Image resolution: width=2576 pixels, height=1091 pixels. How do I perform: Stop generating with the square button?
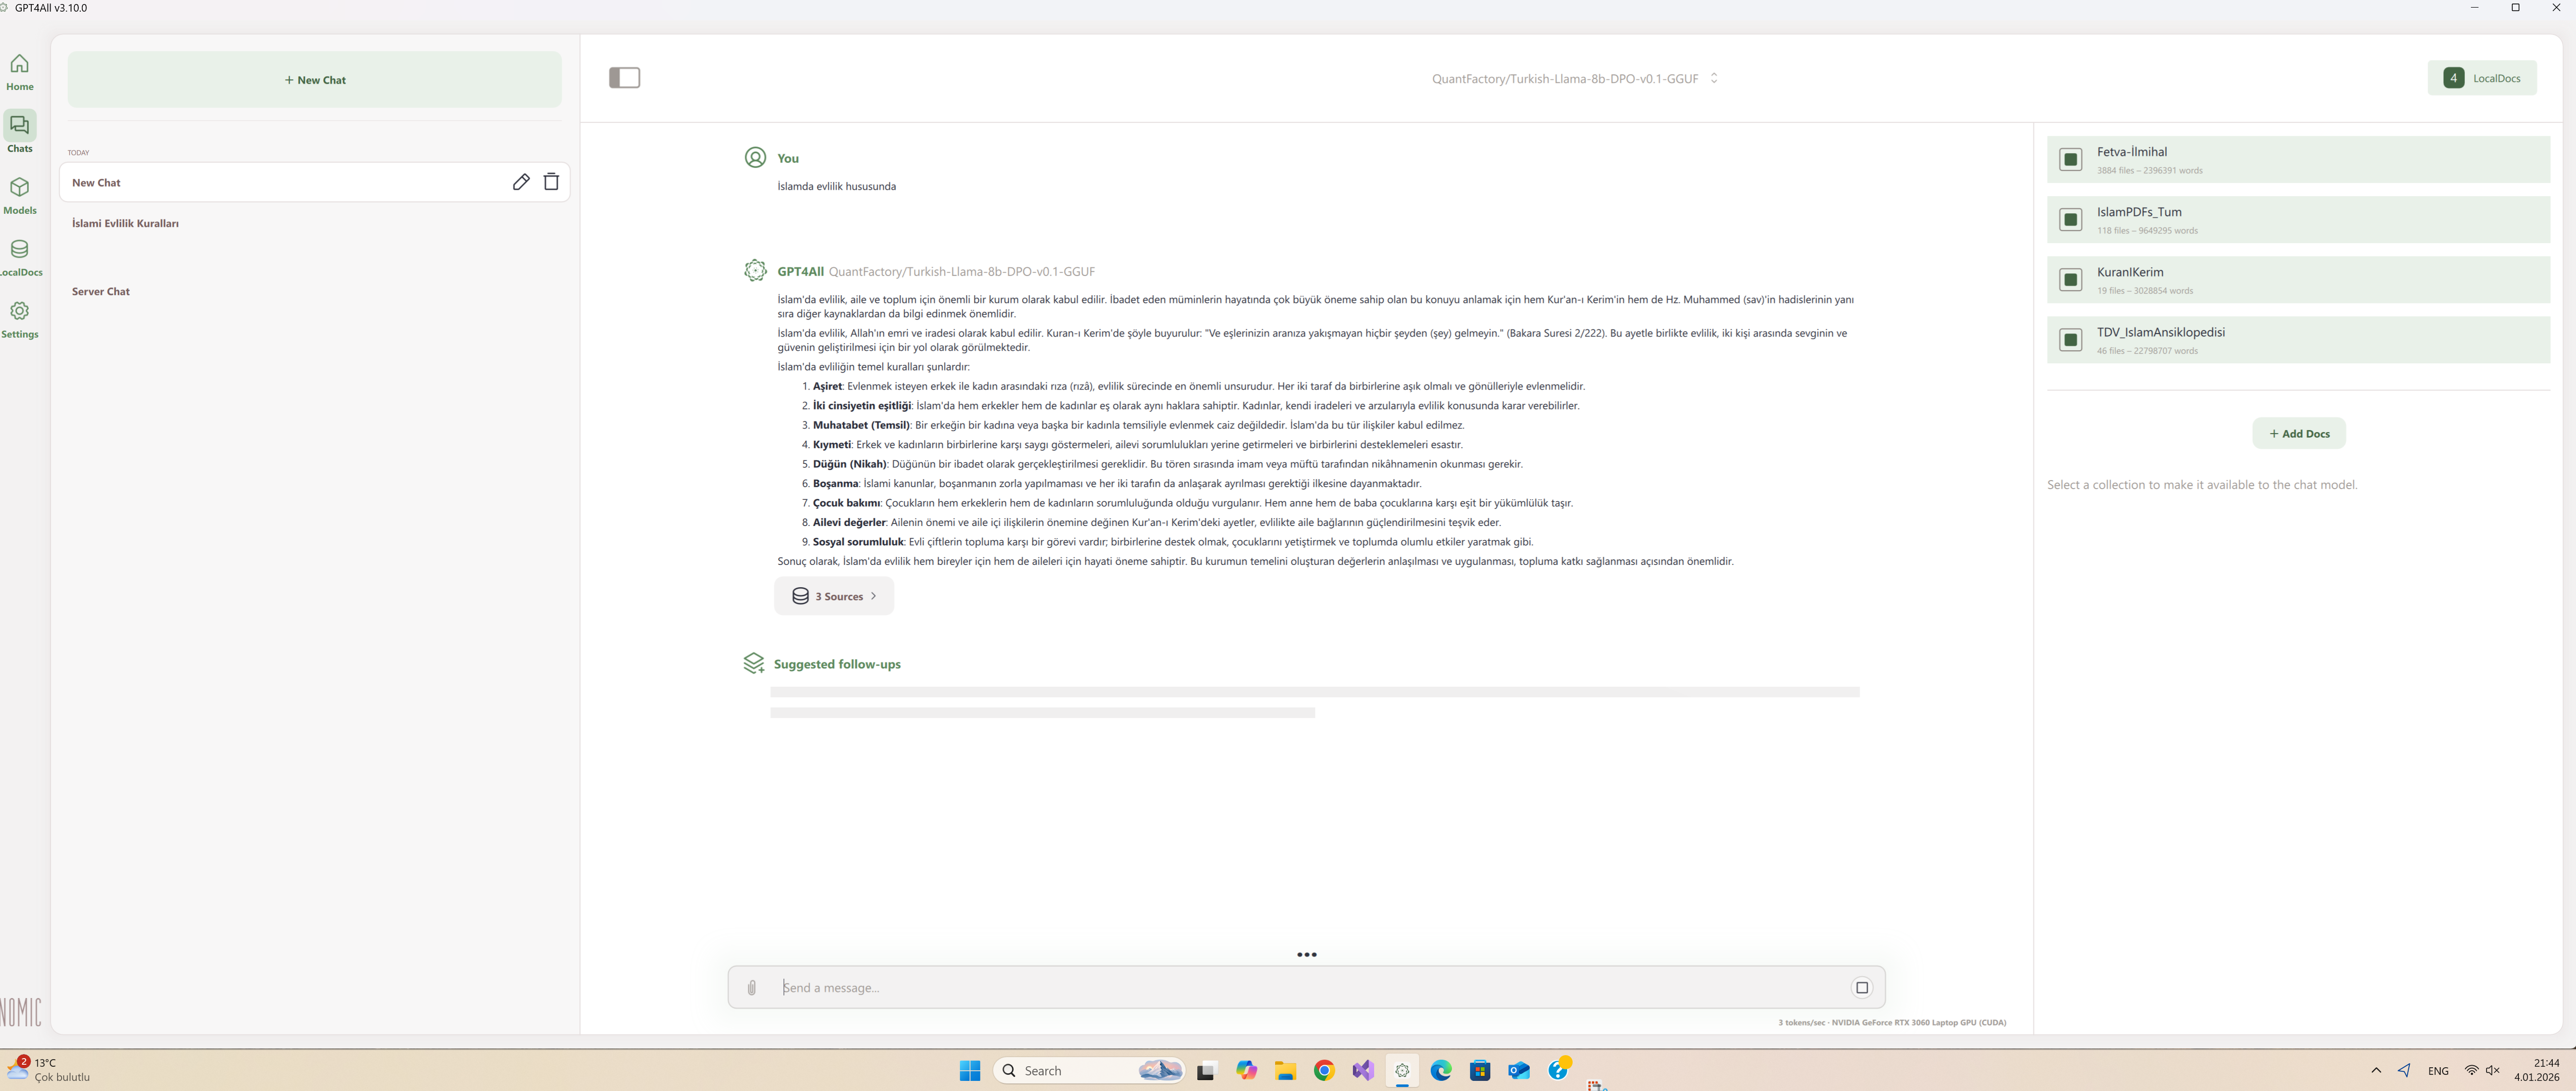[1862, 988]
